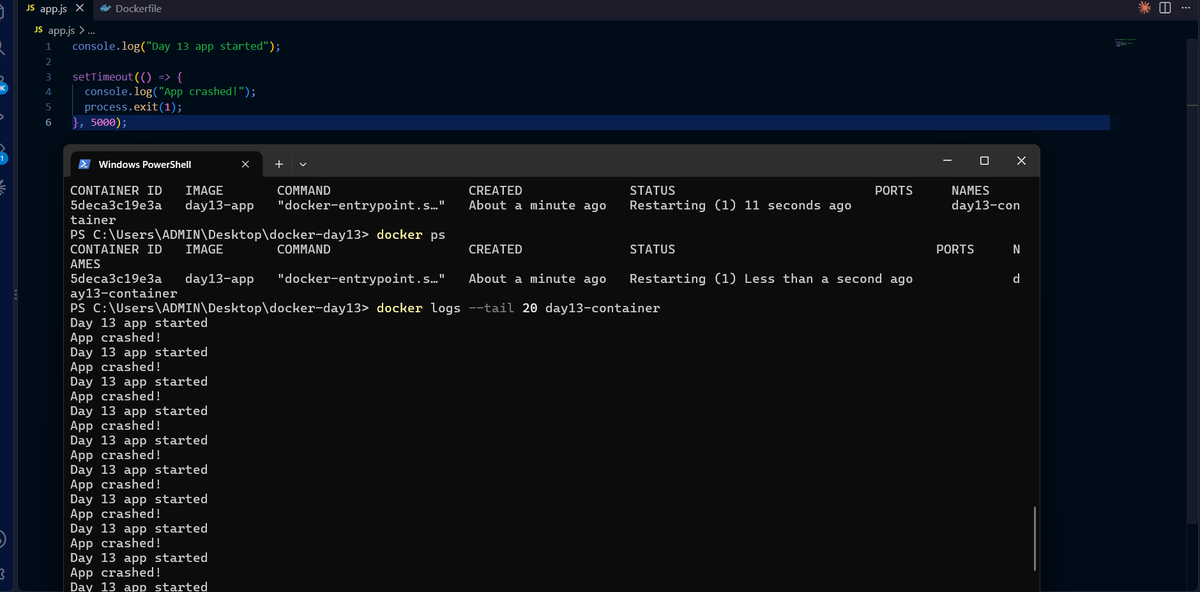
Task: Click the 'docker ps' command text
Action: pos(410,234)
